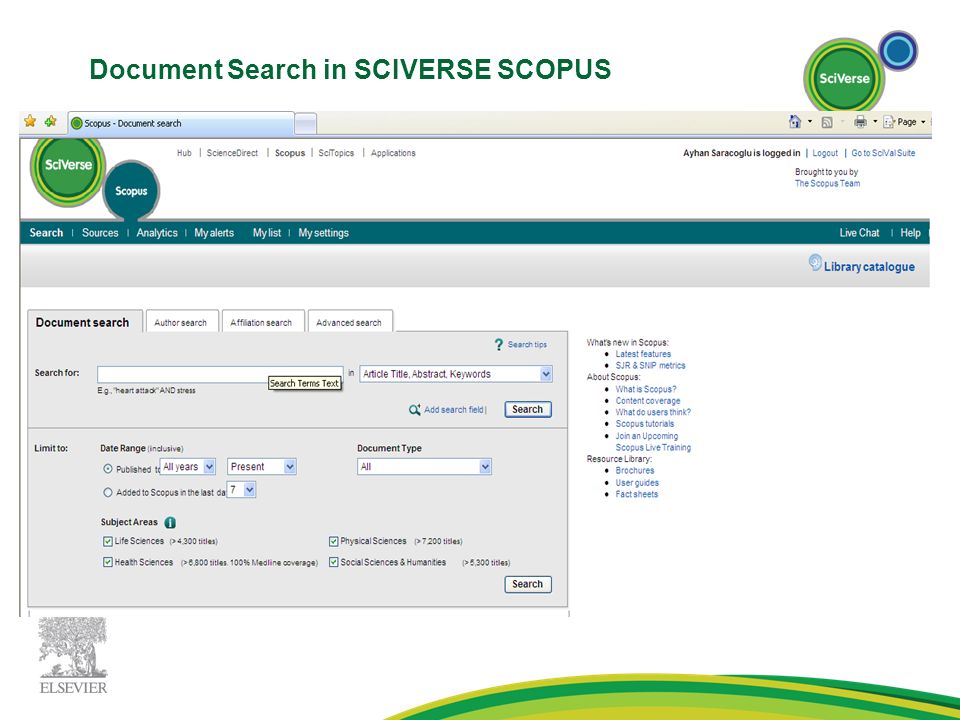Open the Sources menu item
Image resolution: width=960 pixels, height=720 pixels.
100,233
